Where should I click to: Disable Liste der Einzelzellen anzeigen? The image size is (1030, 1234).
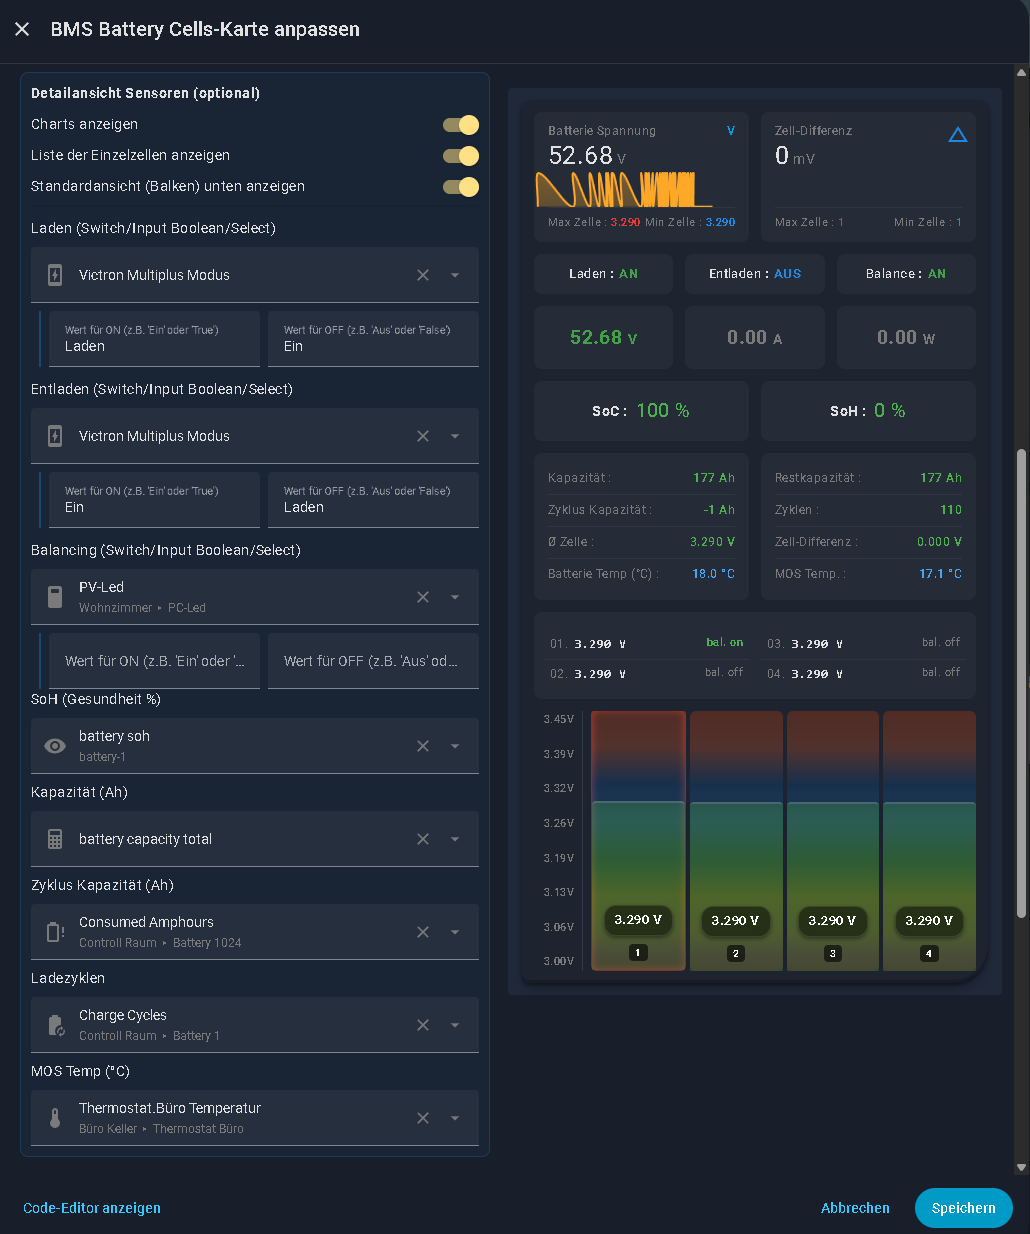click(461, 156)
